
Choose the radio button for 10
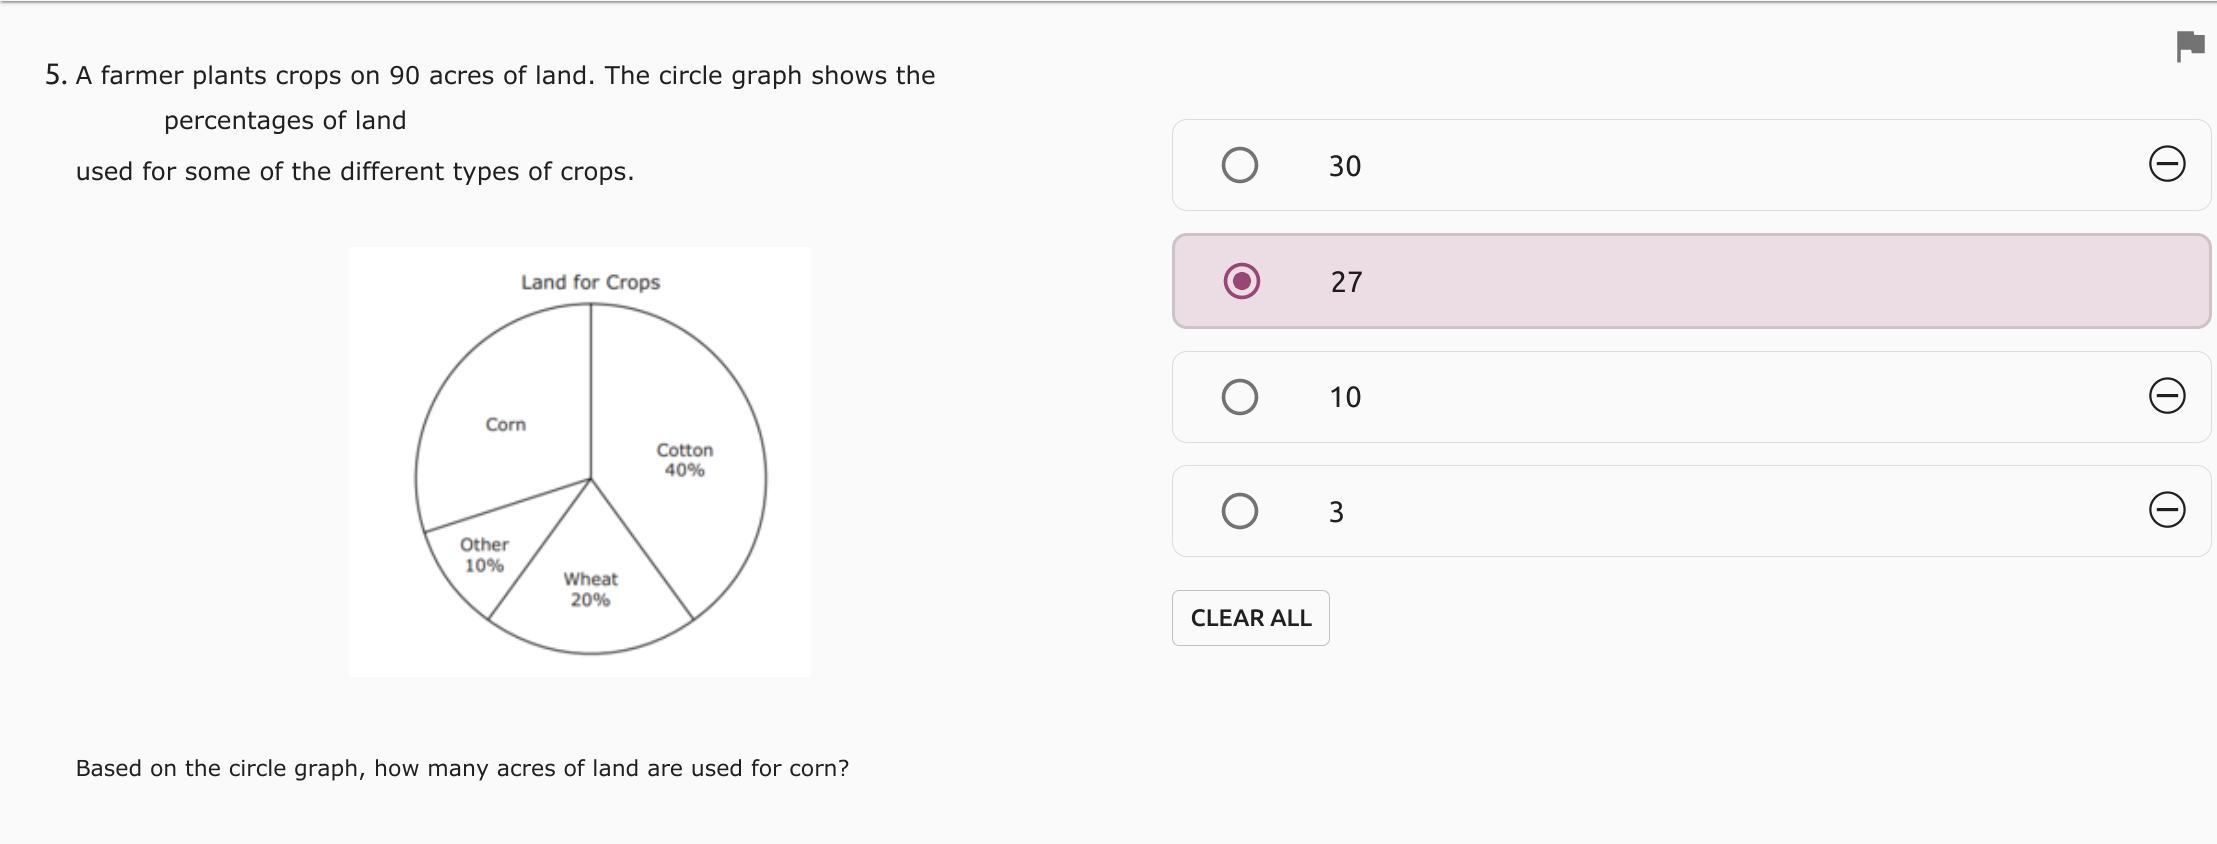click(x=1239, y=397)
